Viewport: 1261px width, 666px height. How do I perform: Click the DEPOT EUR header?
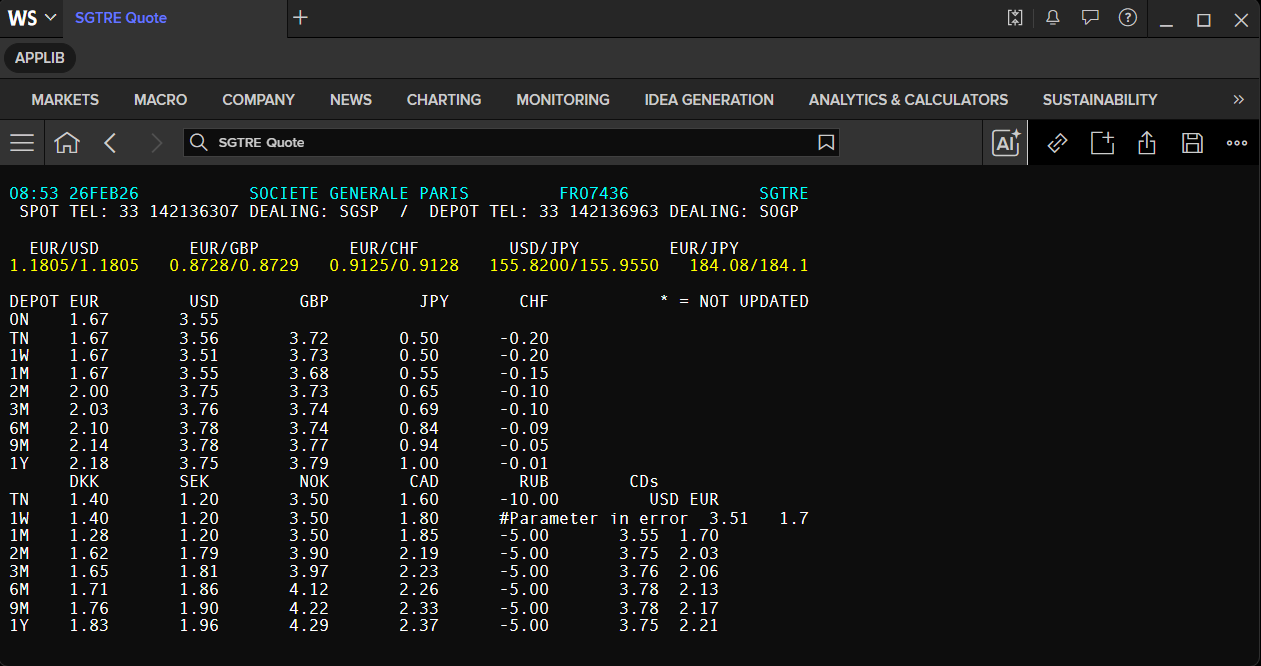click(x=54, y=301)
